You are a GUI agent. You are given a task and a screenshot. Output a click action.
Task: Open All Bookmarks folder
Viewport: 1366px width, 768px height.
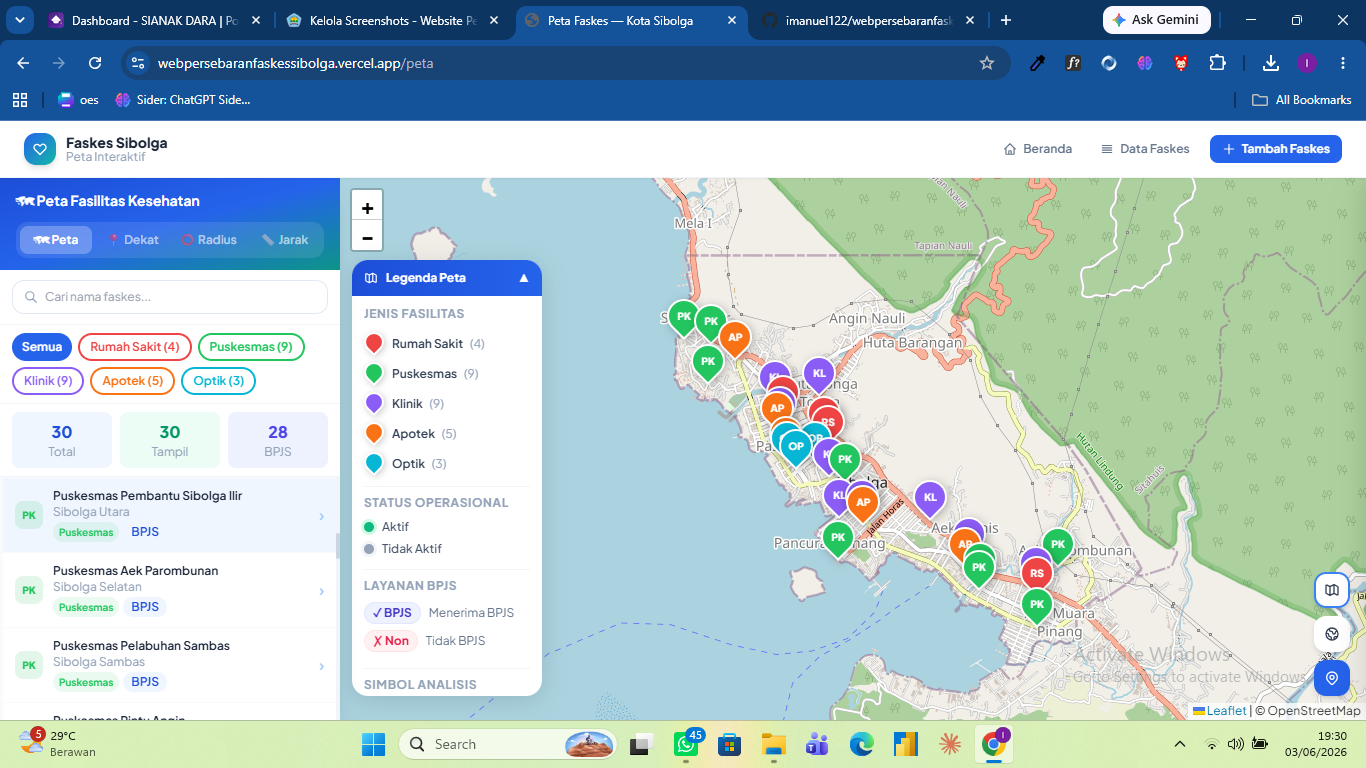[1302, 99]
